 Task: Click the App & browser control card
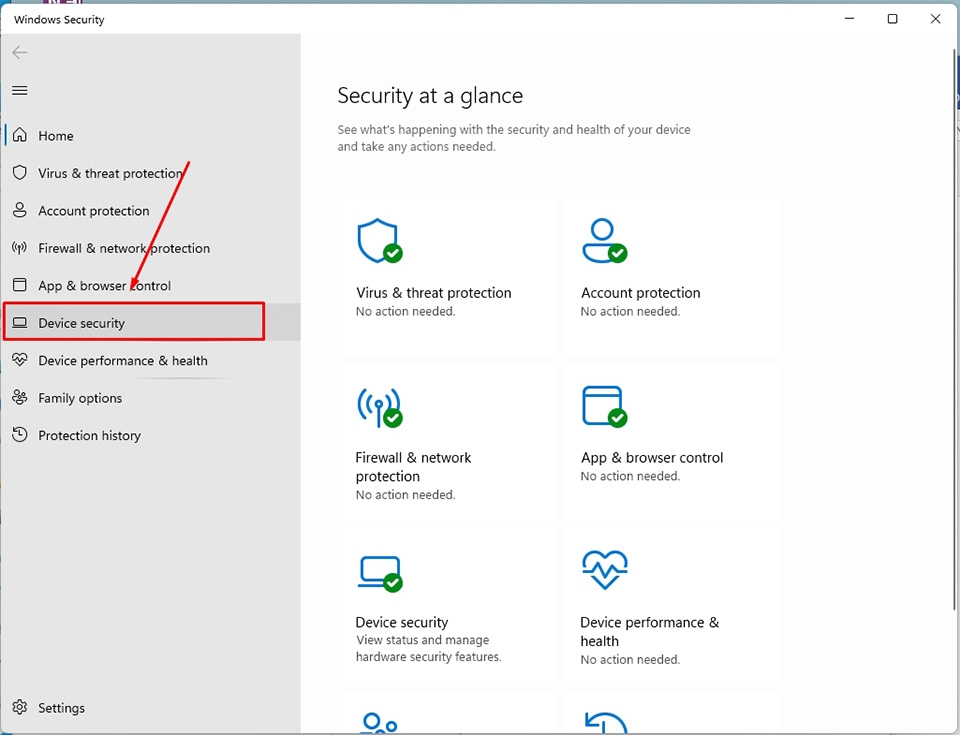tap(670, 435)
